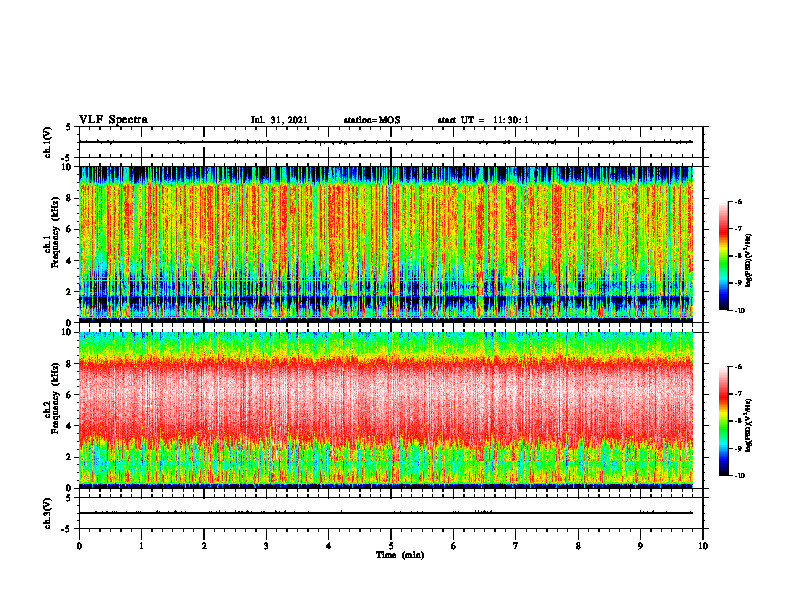Click the log(PSD) label beside ch.2 colorbar

(x=749, y=425)
